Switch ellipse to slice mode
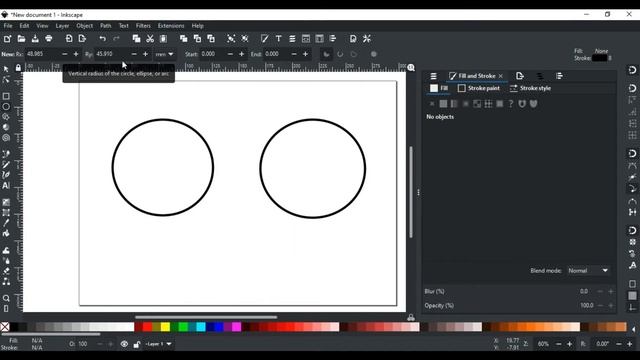The width and height of the screenshot is (640, 360). [x=327, y=54]
